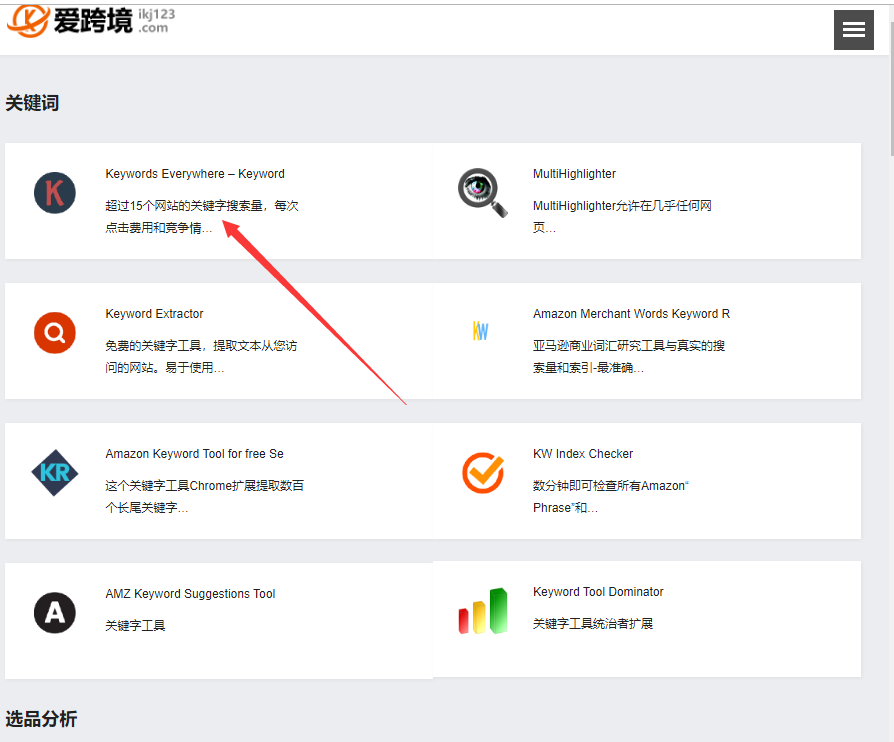Click the Keyword Tool Dominator bar-chart icon

[483, 611]
